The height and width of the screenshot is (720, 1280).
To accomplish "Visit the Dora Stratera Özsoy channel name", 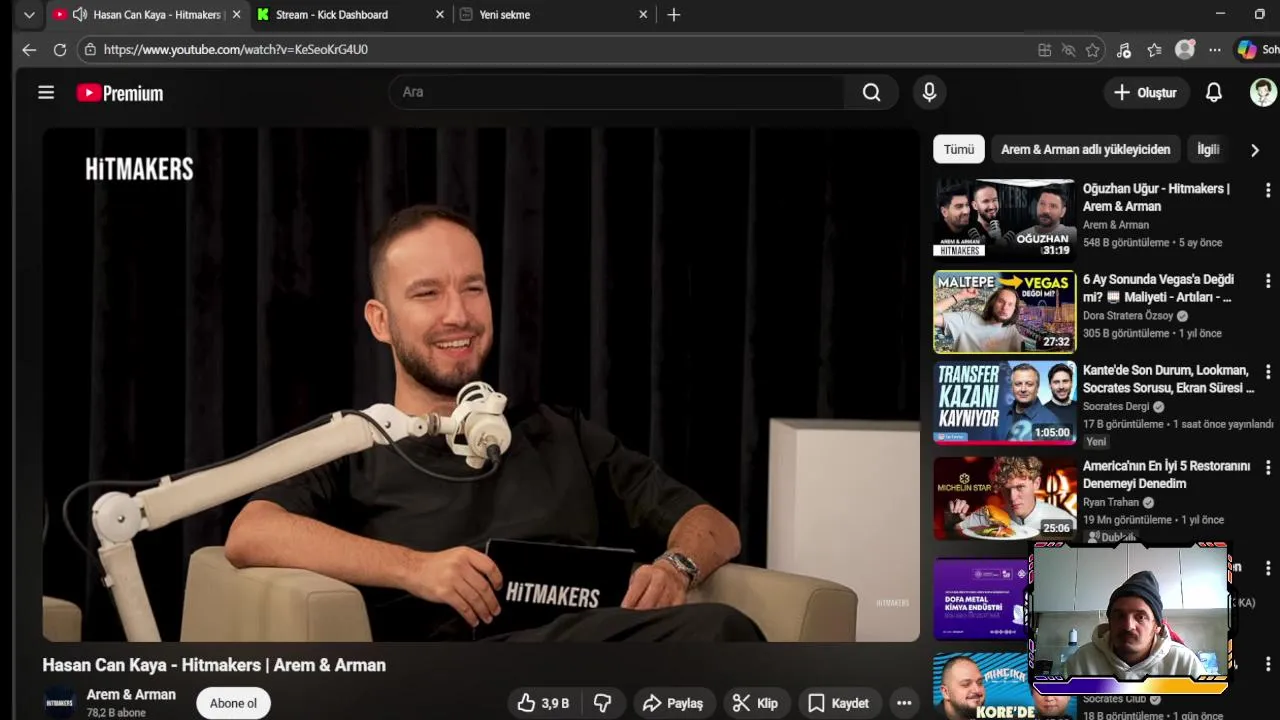I will [1128, 316].
